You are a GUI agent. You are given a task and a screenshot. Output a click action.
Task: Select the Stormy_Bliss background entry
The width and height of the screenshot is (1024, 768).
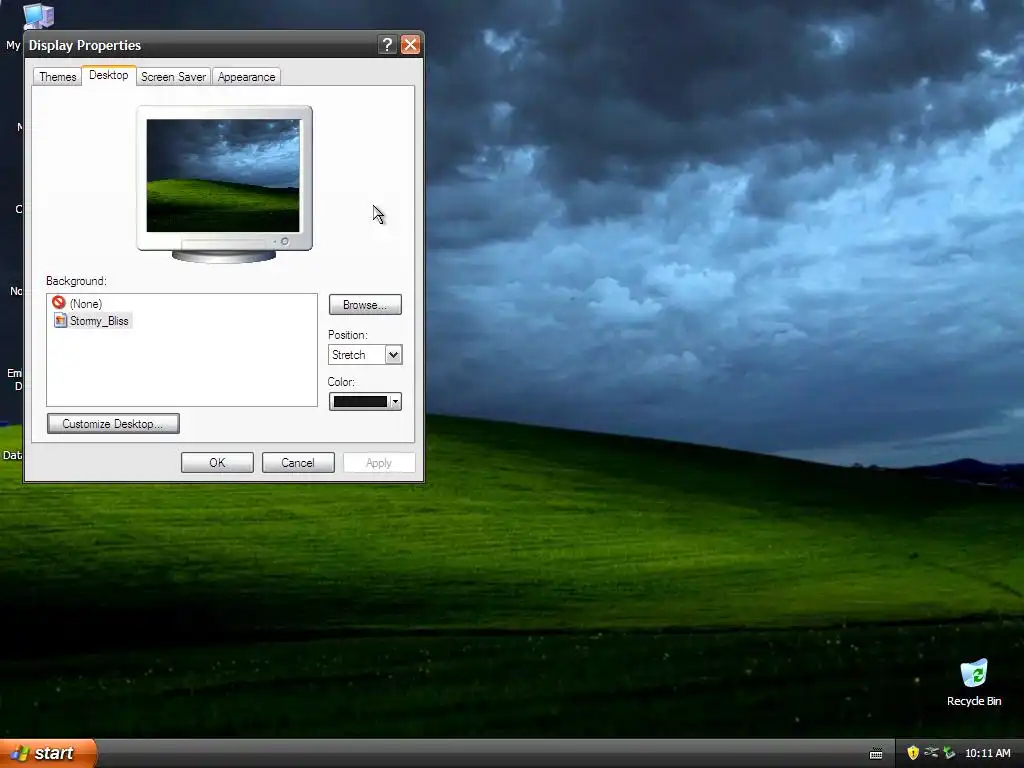point(99,321)
